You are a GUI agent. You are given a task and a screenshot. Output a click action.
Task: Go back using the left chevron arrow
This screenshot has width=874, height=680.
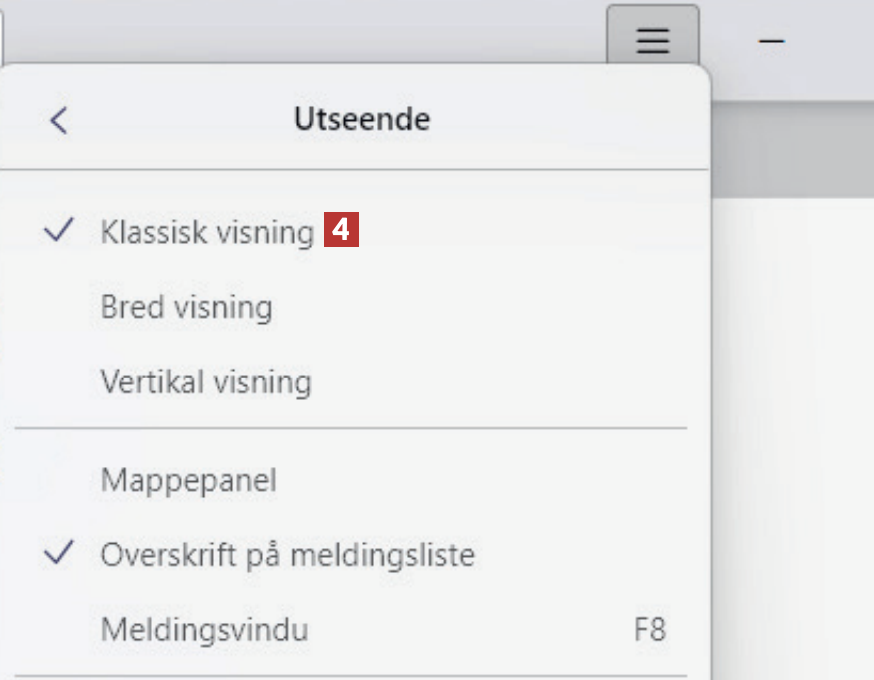[59, 120]
